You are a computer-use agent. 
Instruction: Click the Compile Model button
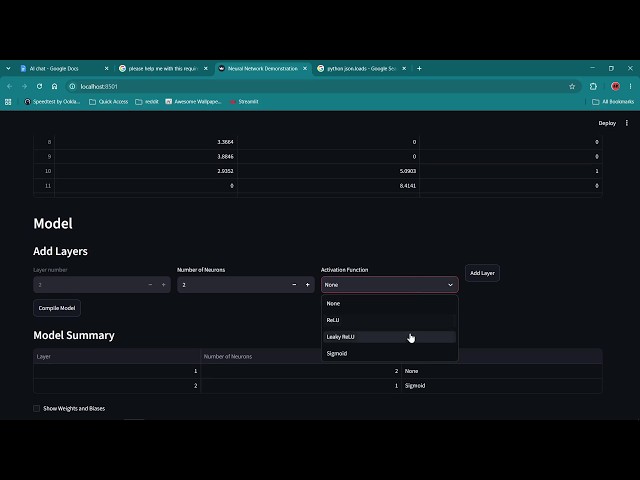[x=57, y=308]
